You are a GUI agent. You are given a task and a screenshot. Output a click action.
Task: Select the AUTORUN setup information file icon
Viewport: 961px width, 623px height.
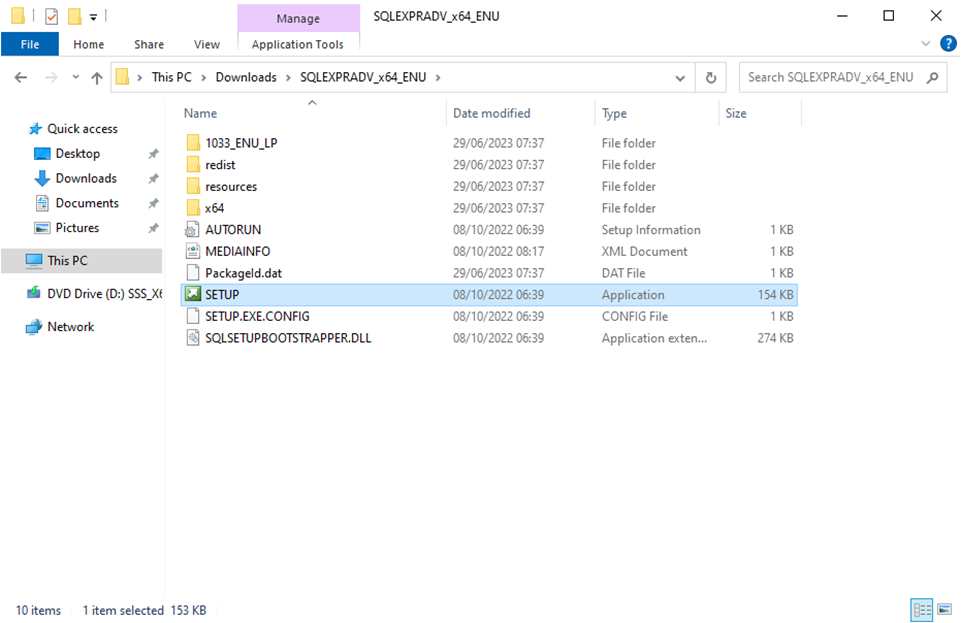[x=192, y=230]
